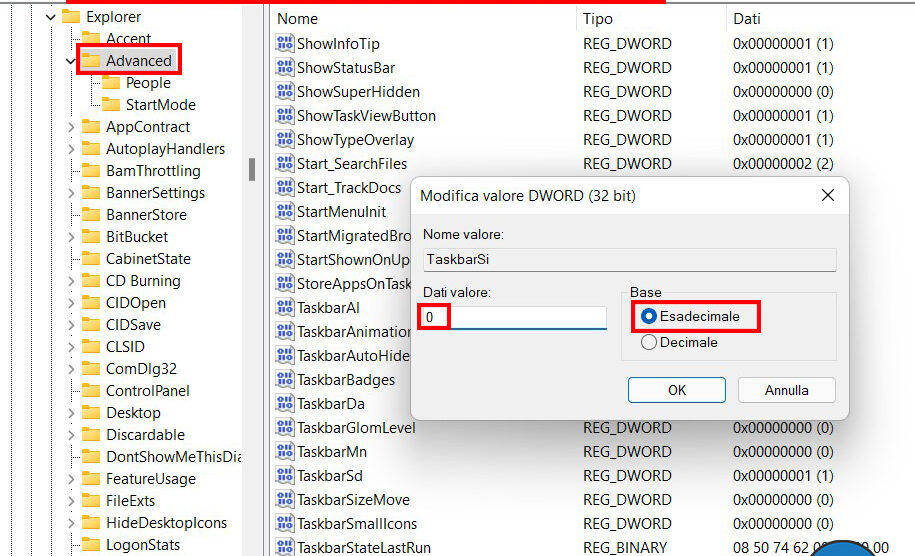915x556 pixels.
Task: Select the Esadecimale base option
Action: tap(690, 316)
